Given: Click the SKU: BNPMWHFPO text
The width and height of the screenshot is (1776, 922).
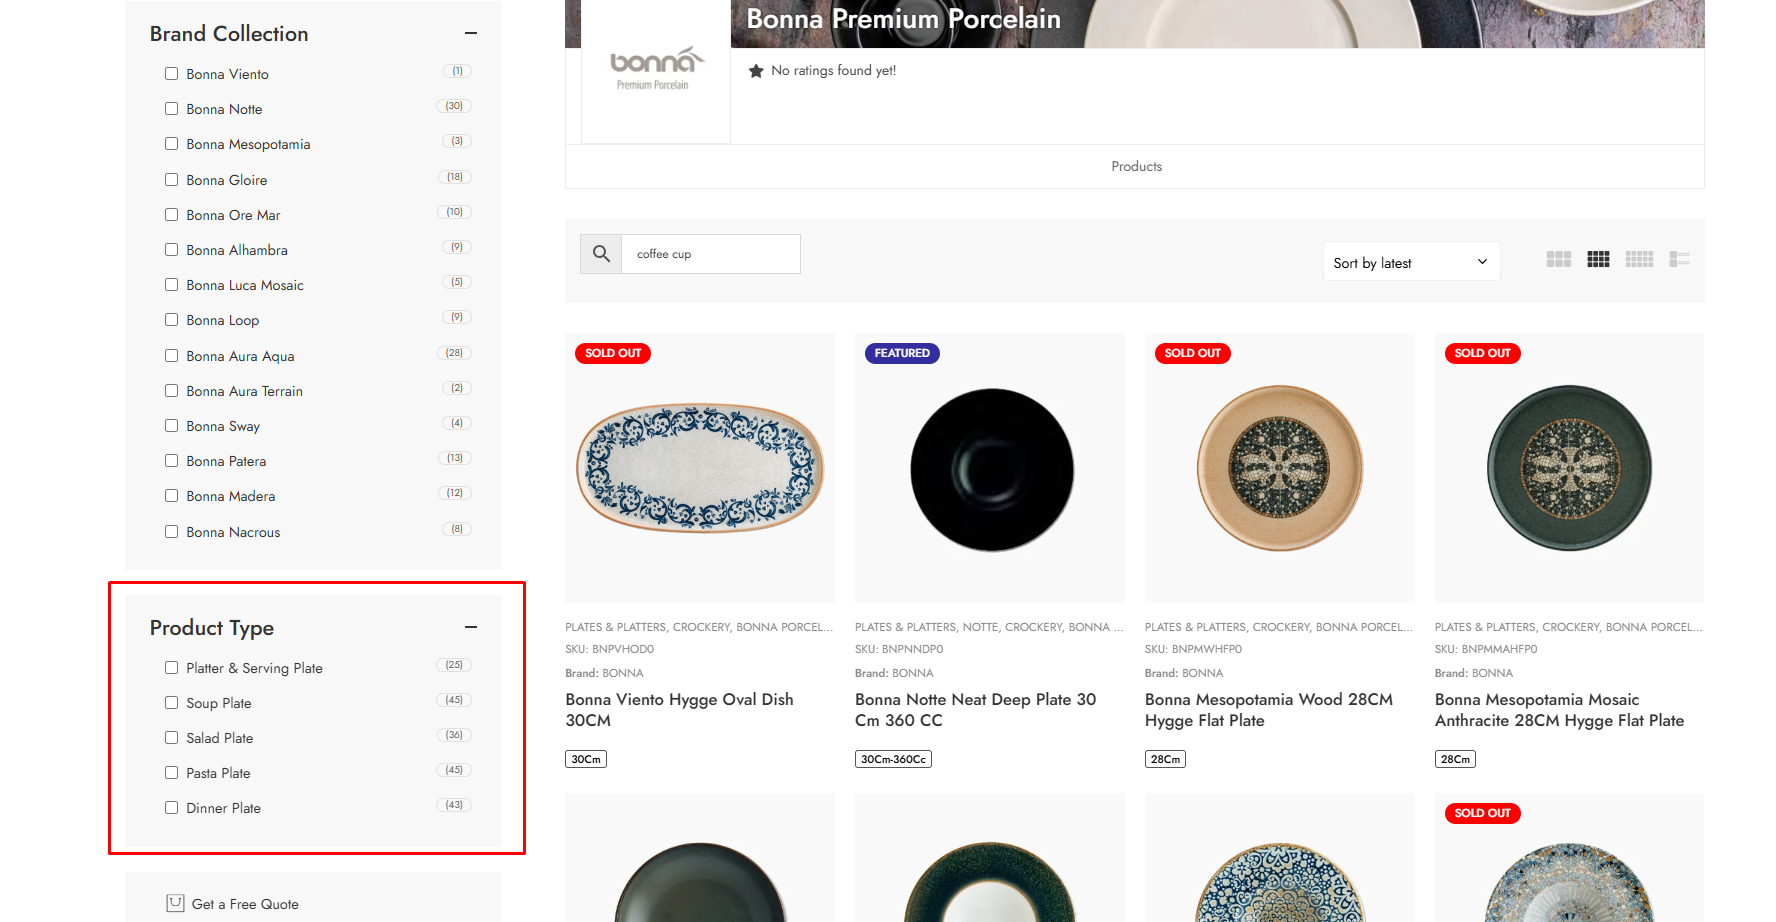Looking at the screenshot, I should coord(1193,649).
